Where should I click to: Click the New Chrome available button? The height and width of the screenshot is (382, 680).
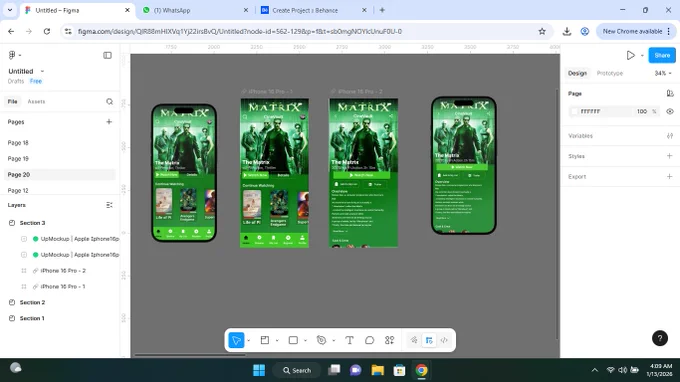635,31
